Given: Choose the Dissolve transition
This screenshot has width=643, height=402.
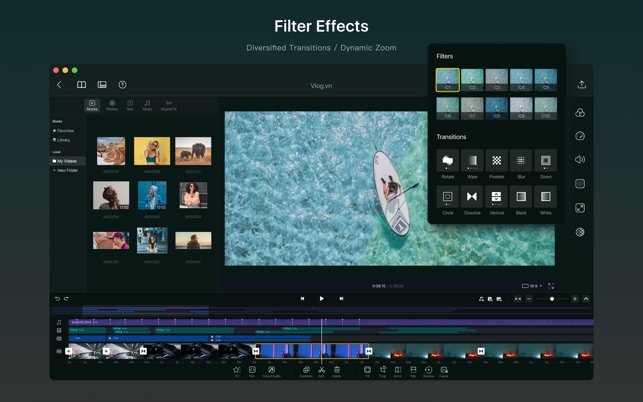Looking at the screenshot, I should pyautogui.click(x=472, y=196).
